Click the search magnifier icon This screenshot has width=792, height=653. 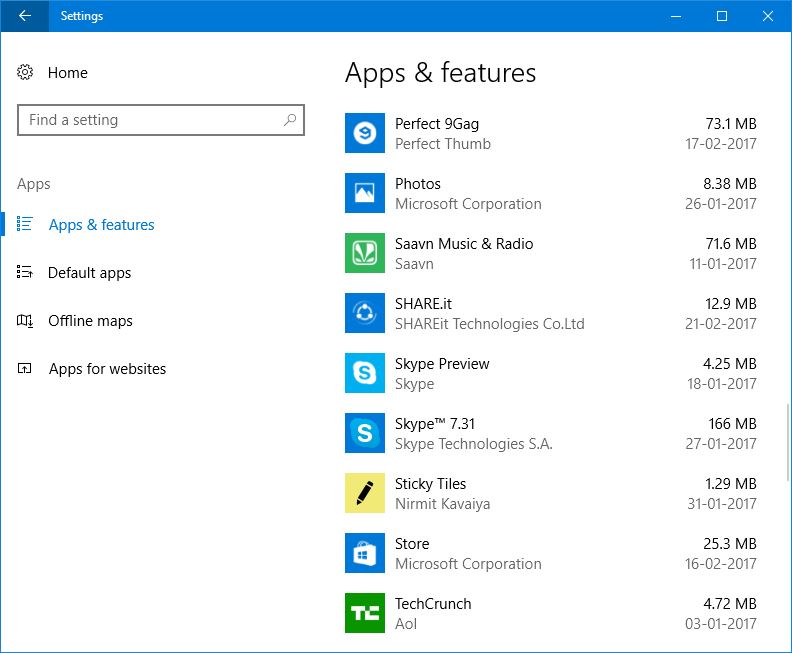pos(290,120)
